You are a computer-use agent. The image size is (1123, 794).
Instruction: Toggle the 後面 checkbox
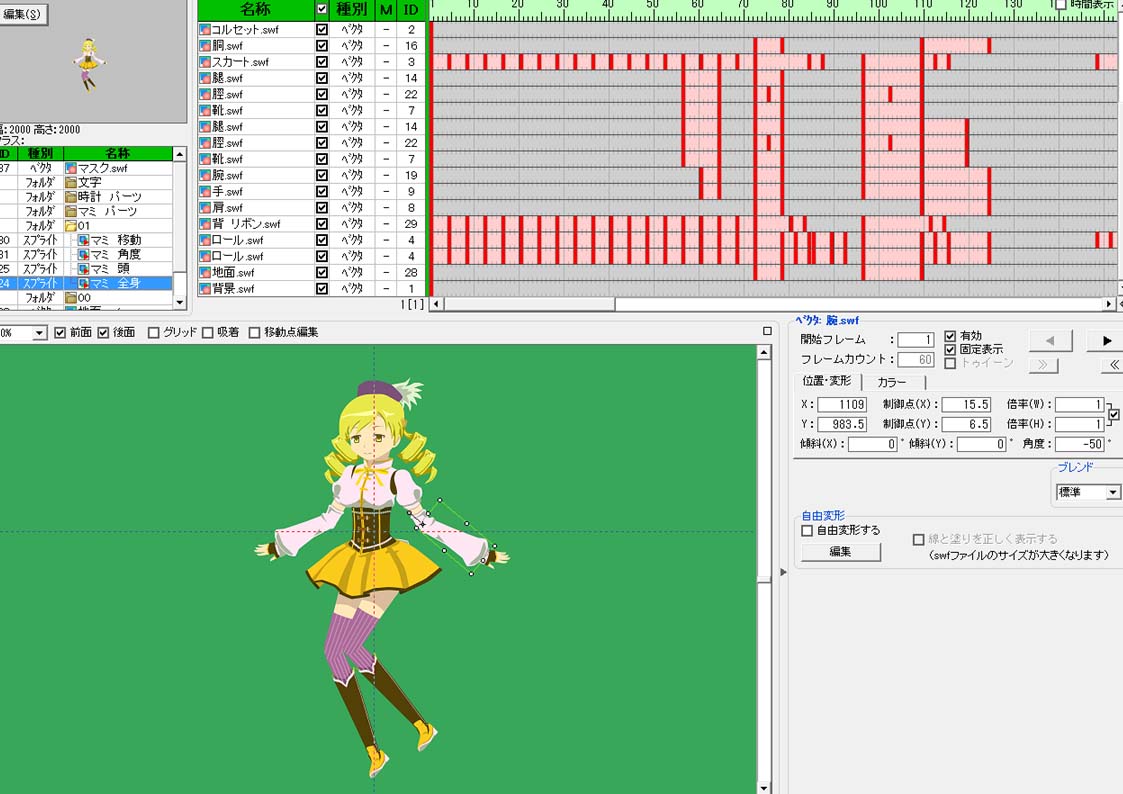103,333
